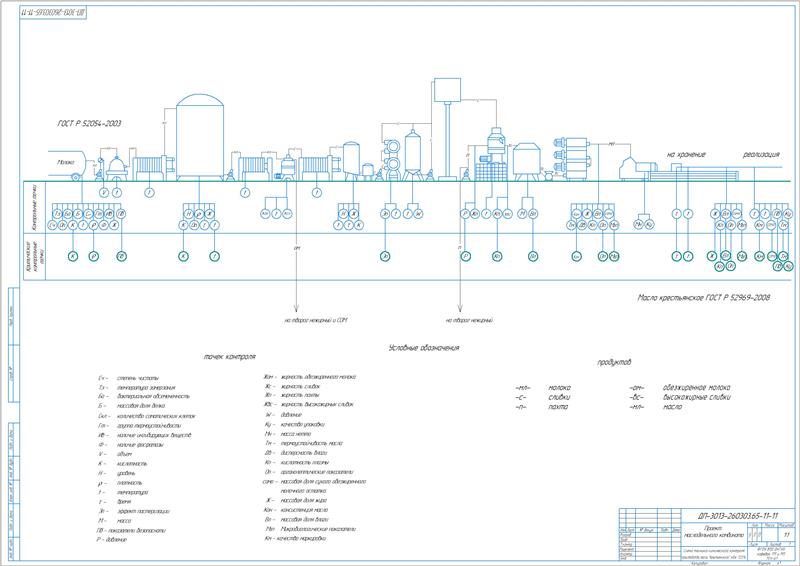Click the square tank on the tall column
The image size is (800, 566).
447,90
